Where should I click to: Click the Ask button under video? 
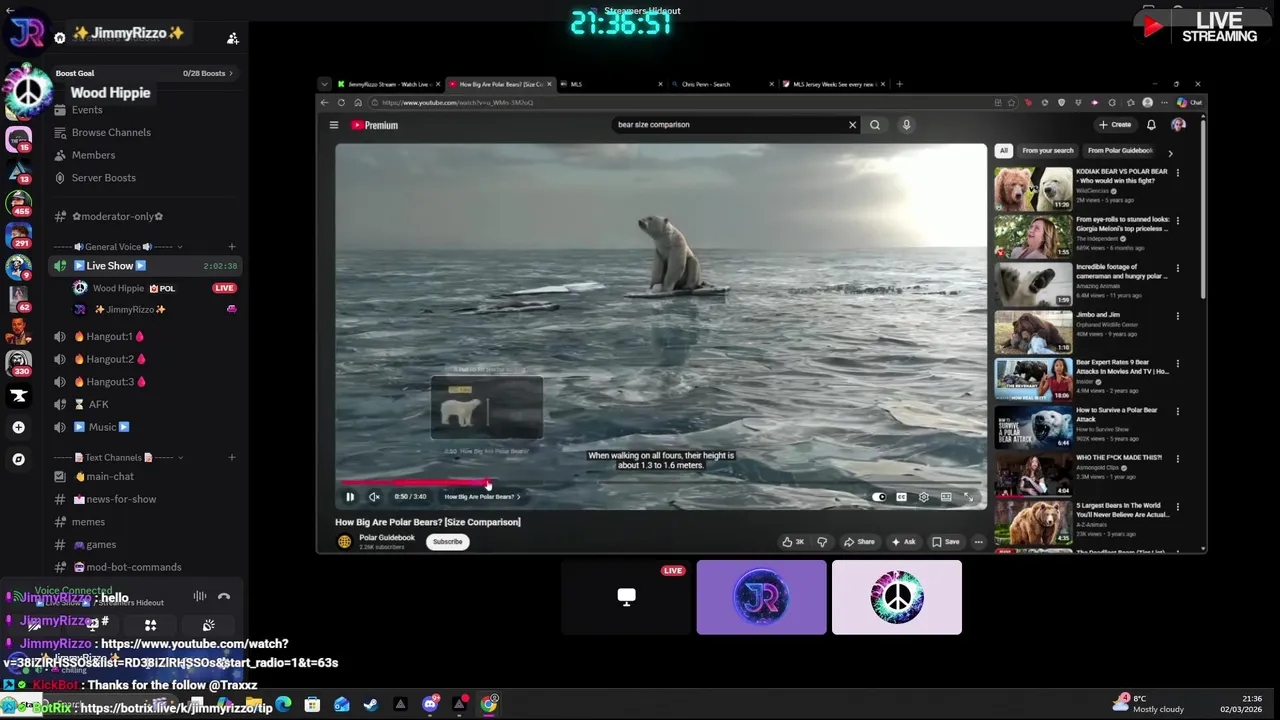click(903, 542)
